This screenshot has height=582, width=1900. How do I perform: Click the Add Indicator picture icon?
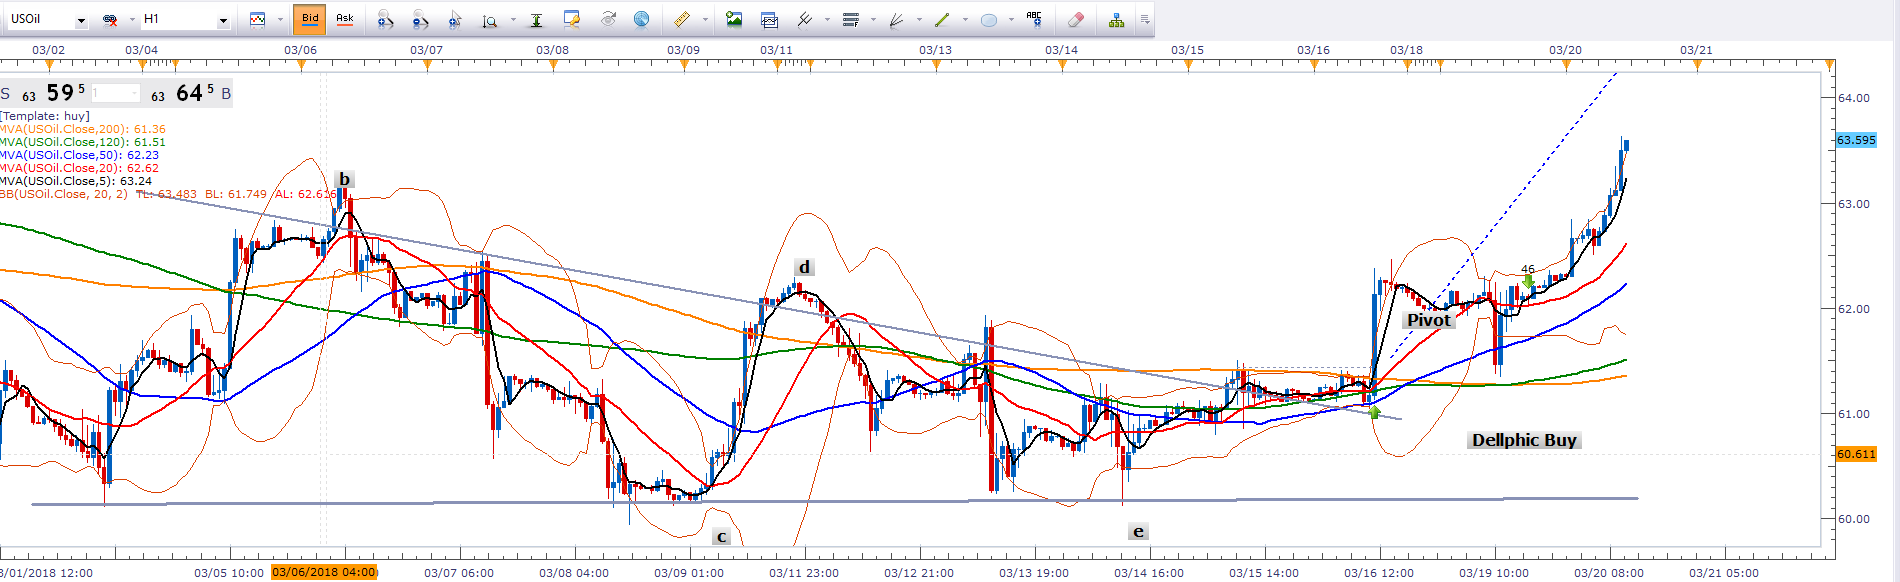pos(734,19)
